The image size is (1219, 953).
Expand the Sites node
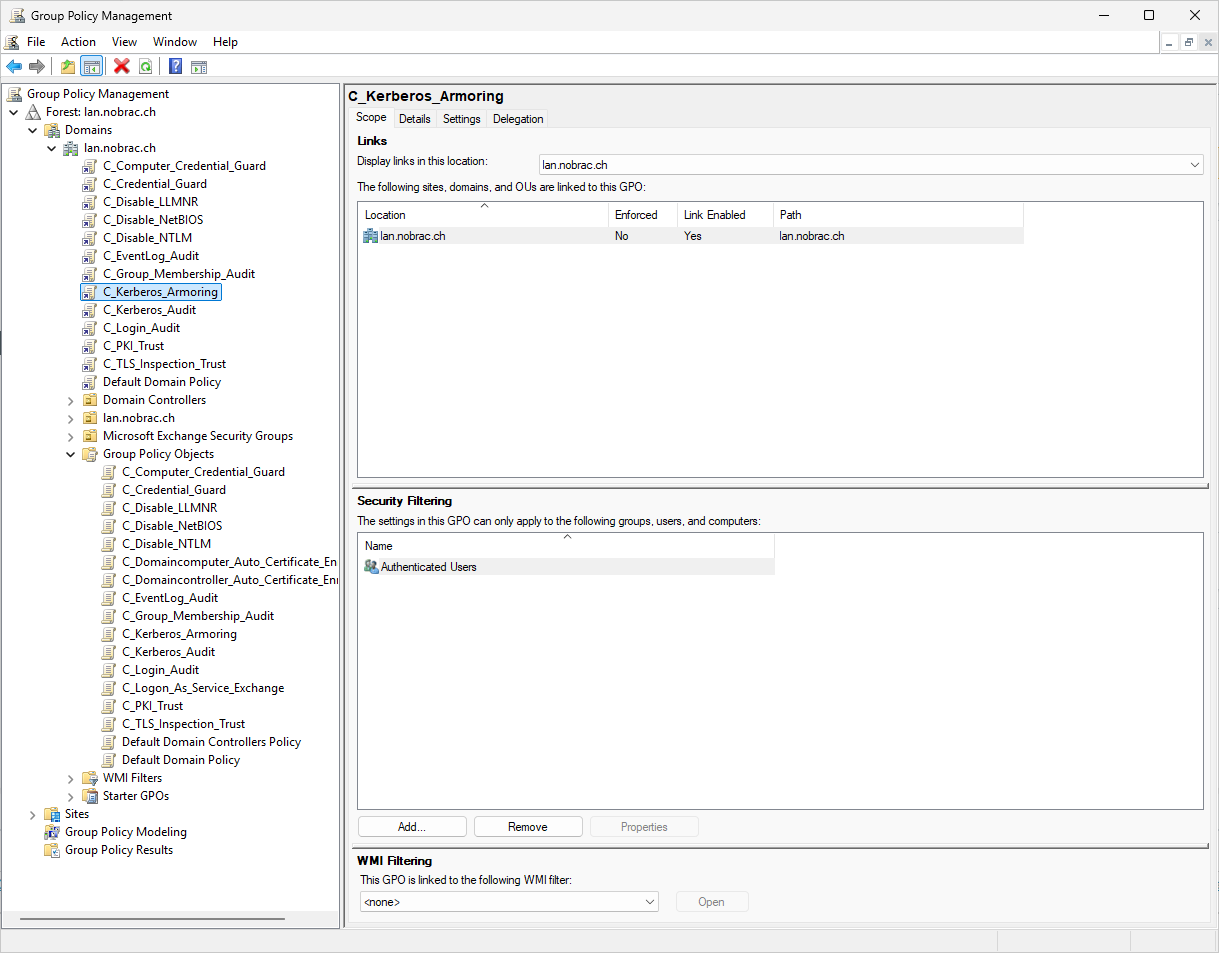click(x=33, y=814)
